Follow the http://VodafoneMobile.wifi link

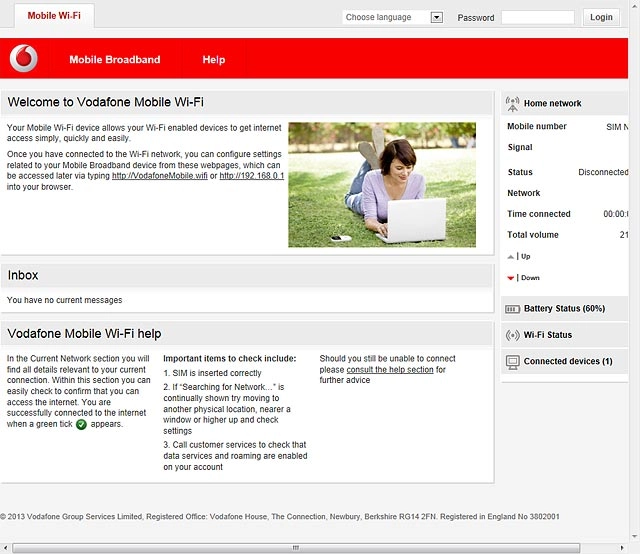[160, 176]
